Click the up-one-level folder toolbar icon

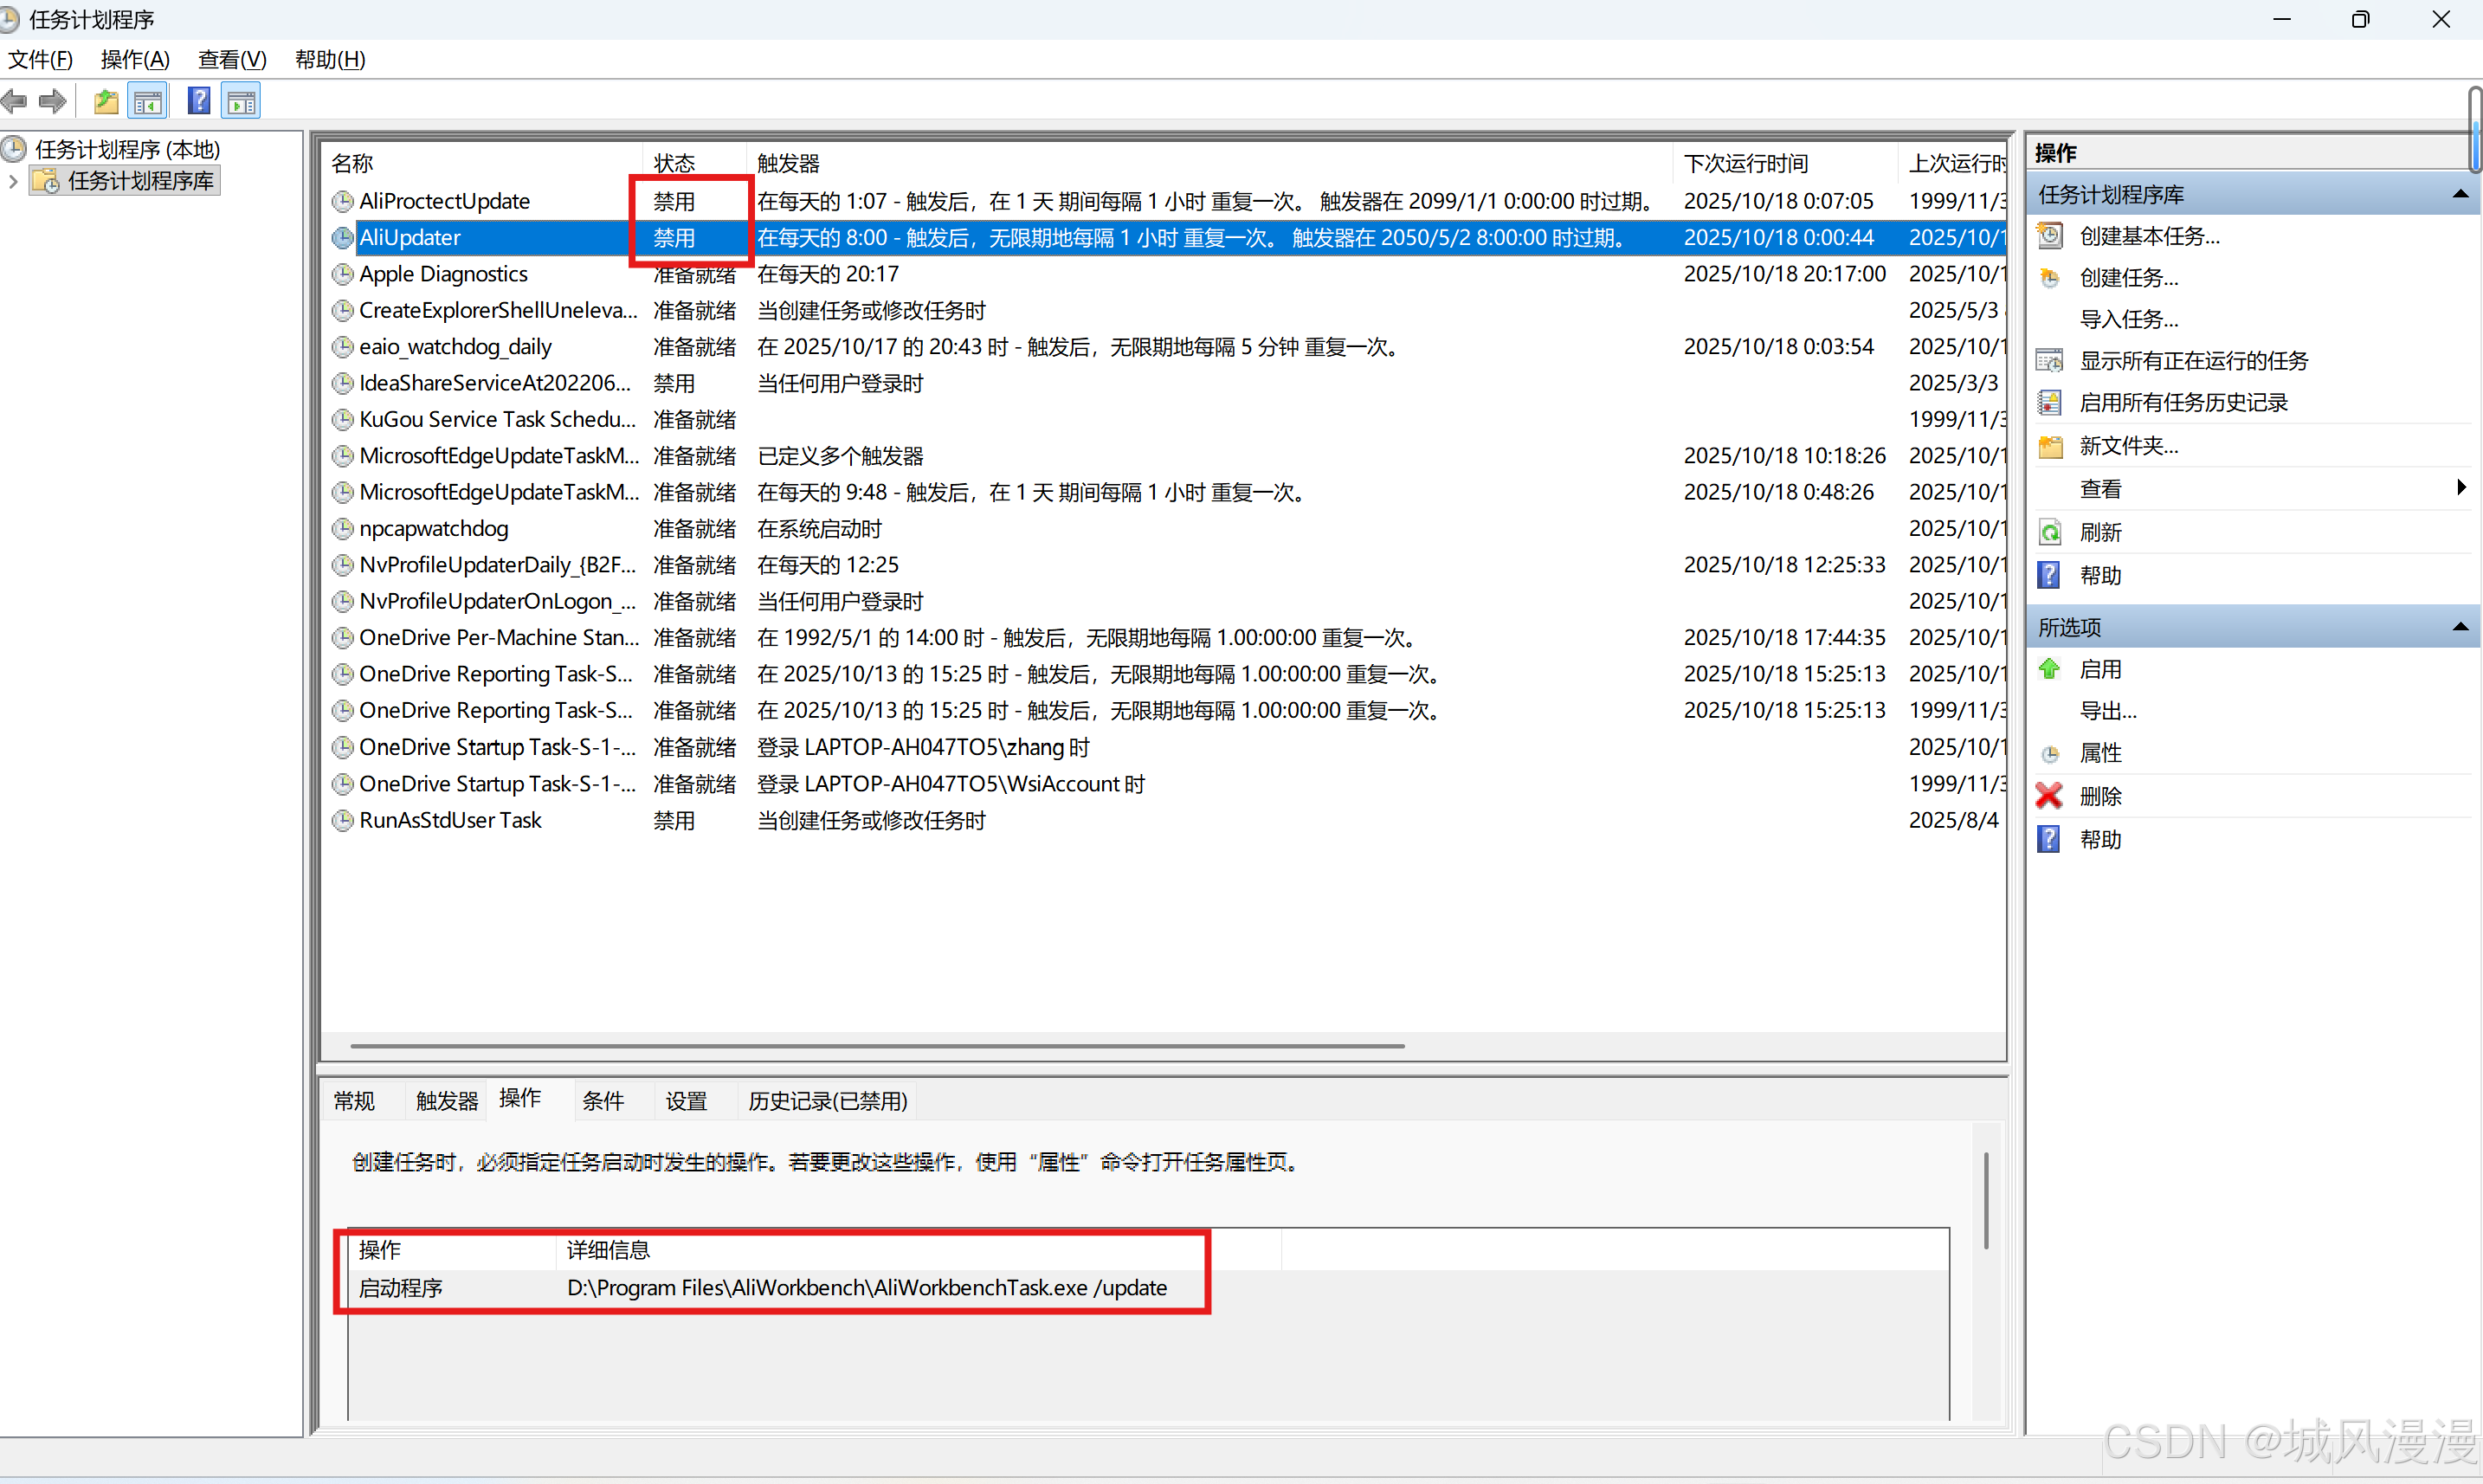[105, 101]
